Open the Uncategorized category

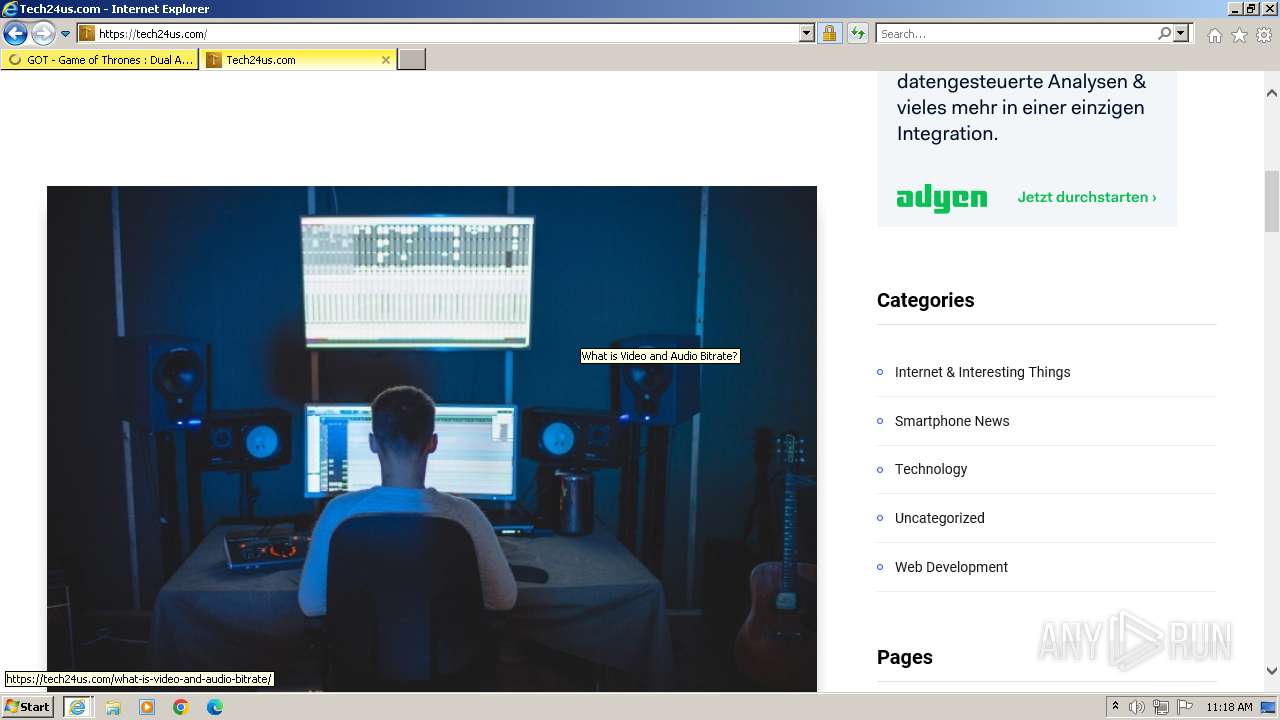[939, 518]
